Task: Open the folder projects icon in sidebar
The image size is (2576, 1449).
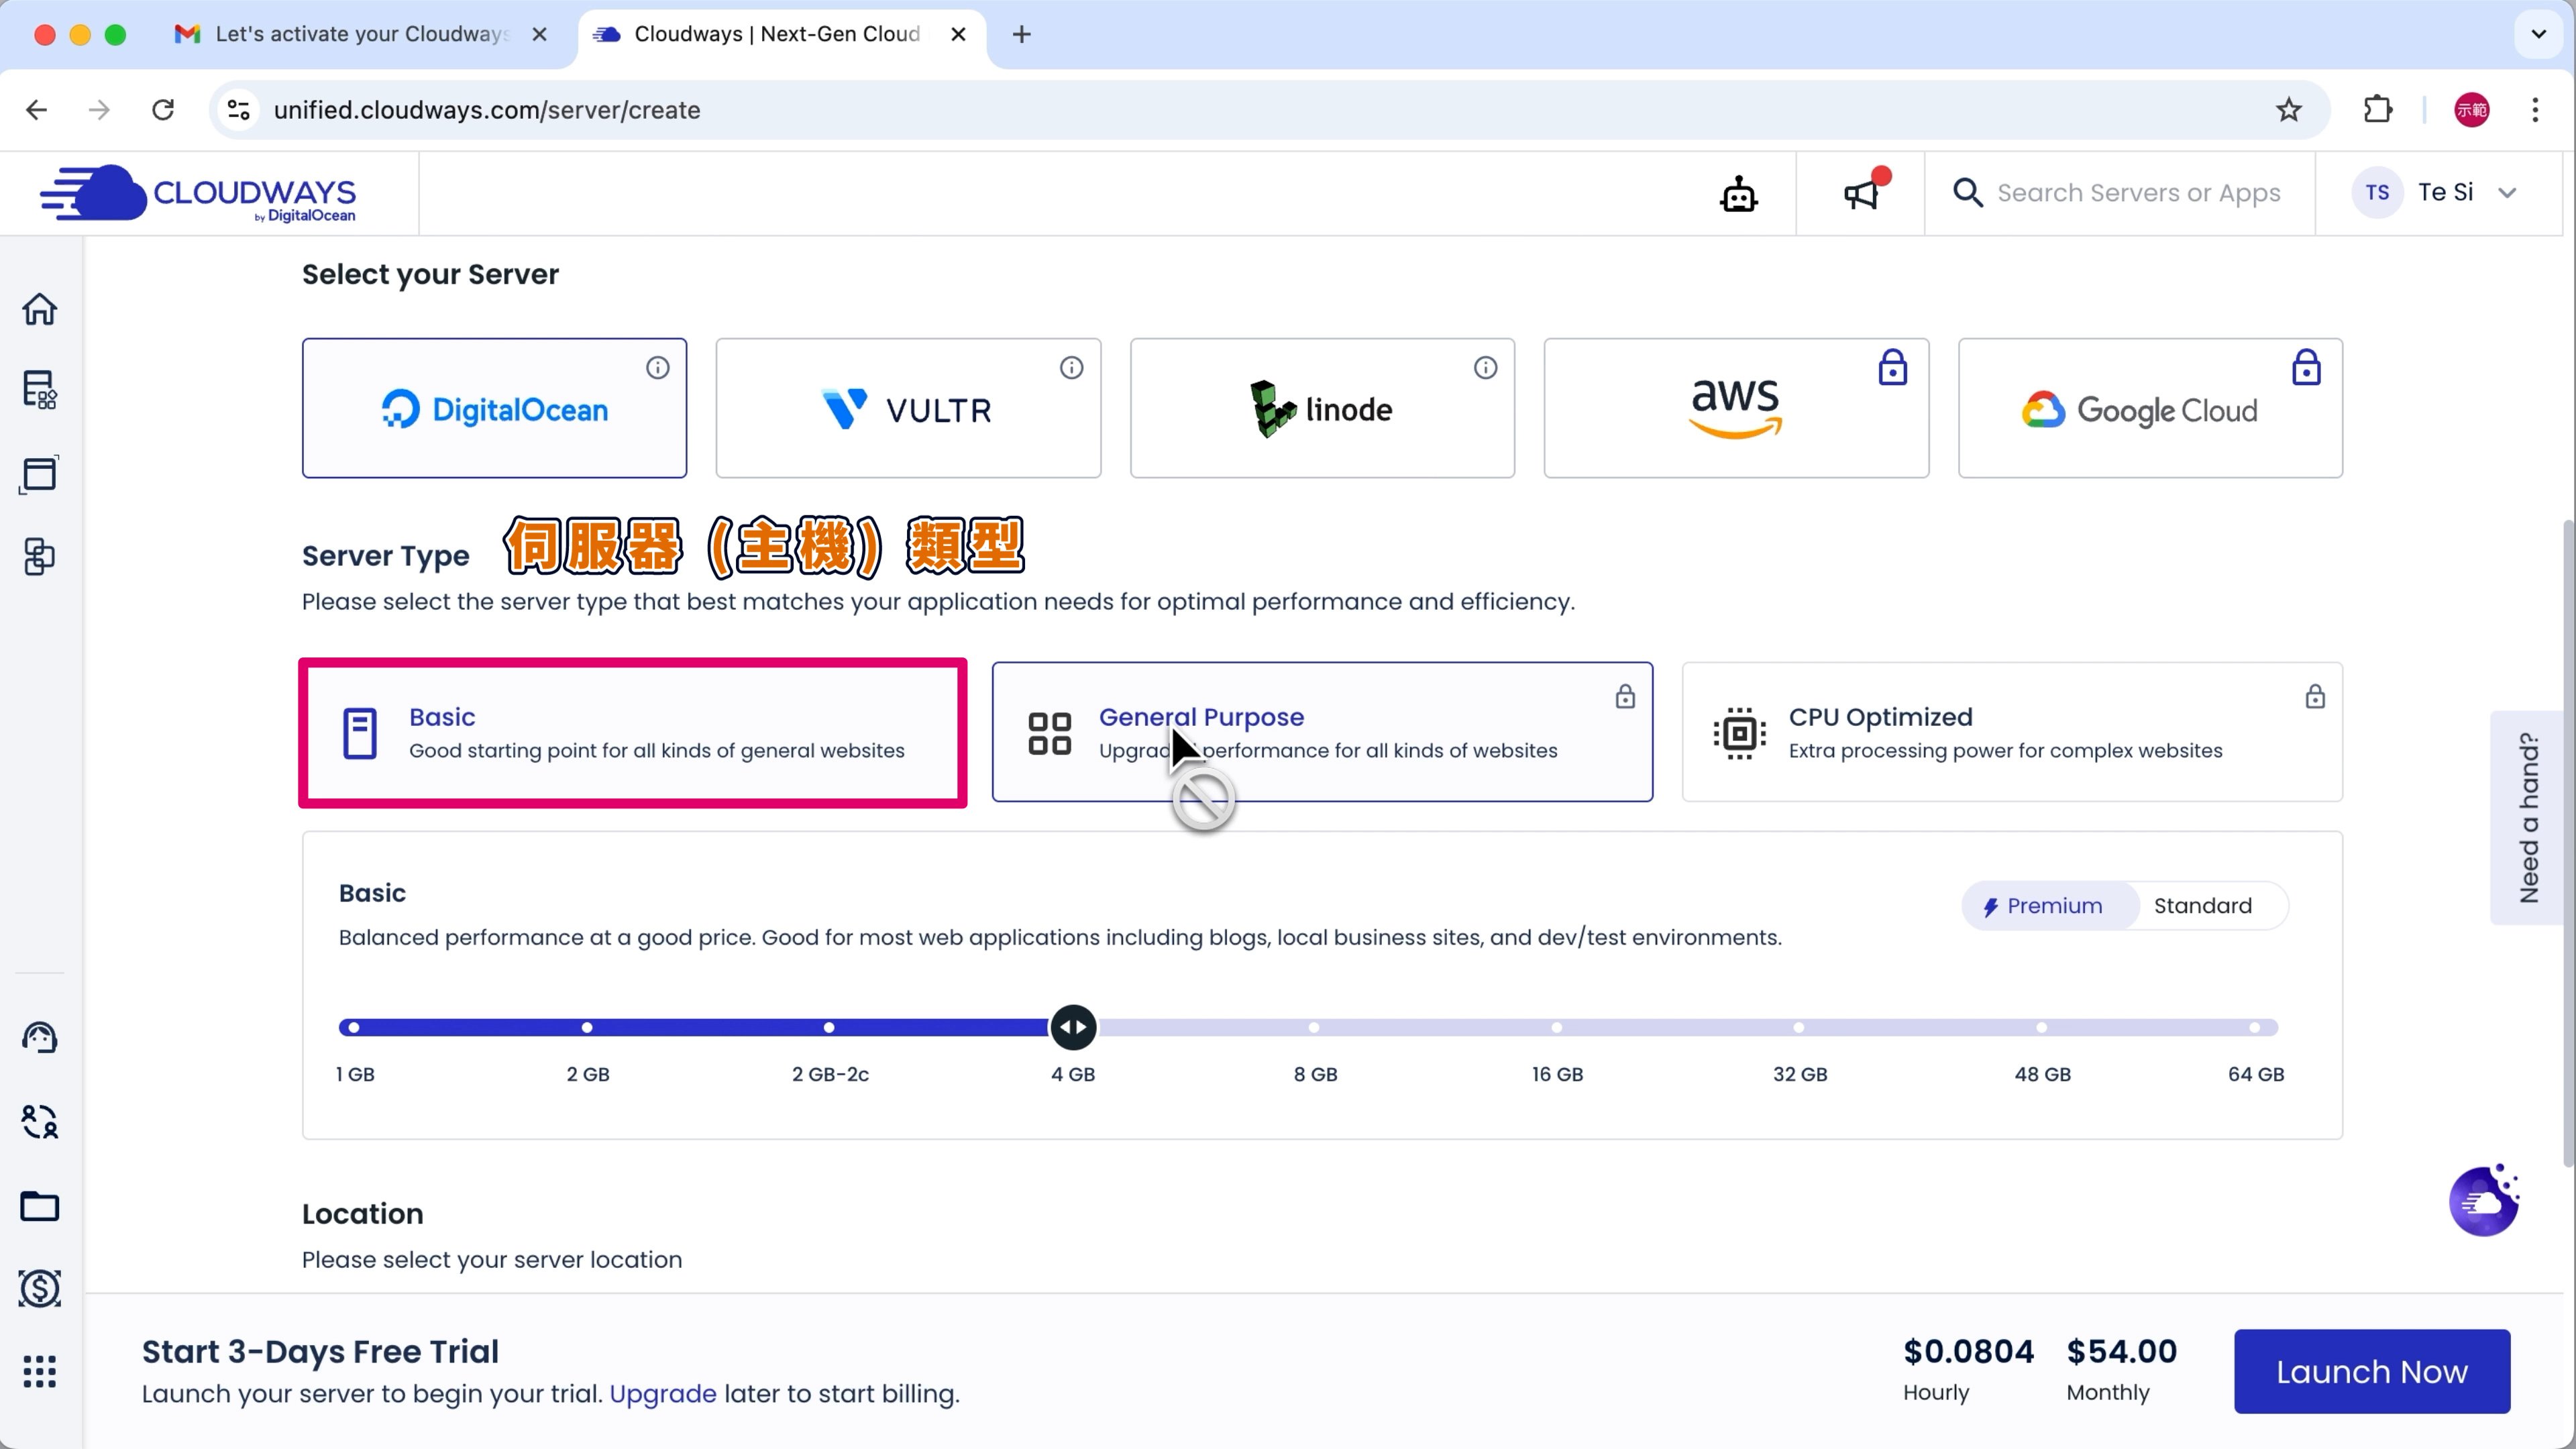Action: pos(40,1206)
